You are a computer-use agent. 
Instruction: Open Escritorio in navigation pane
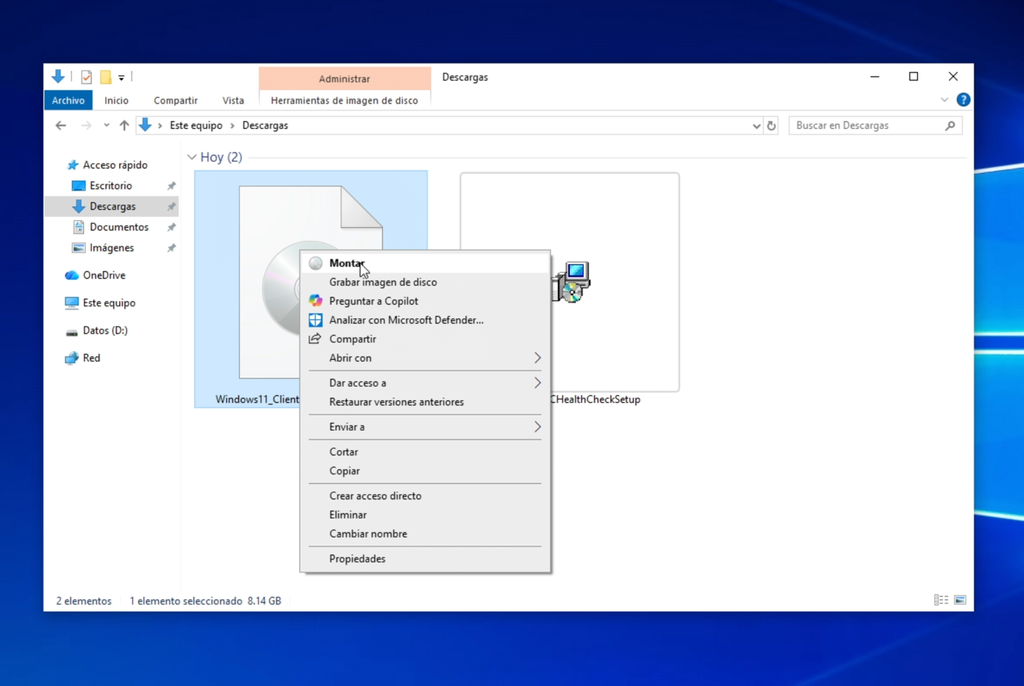tap(110, 186)
